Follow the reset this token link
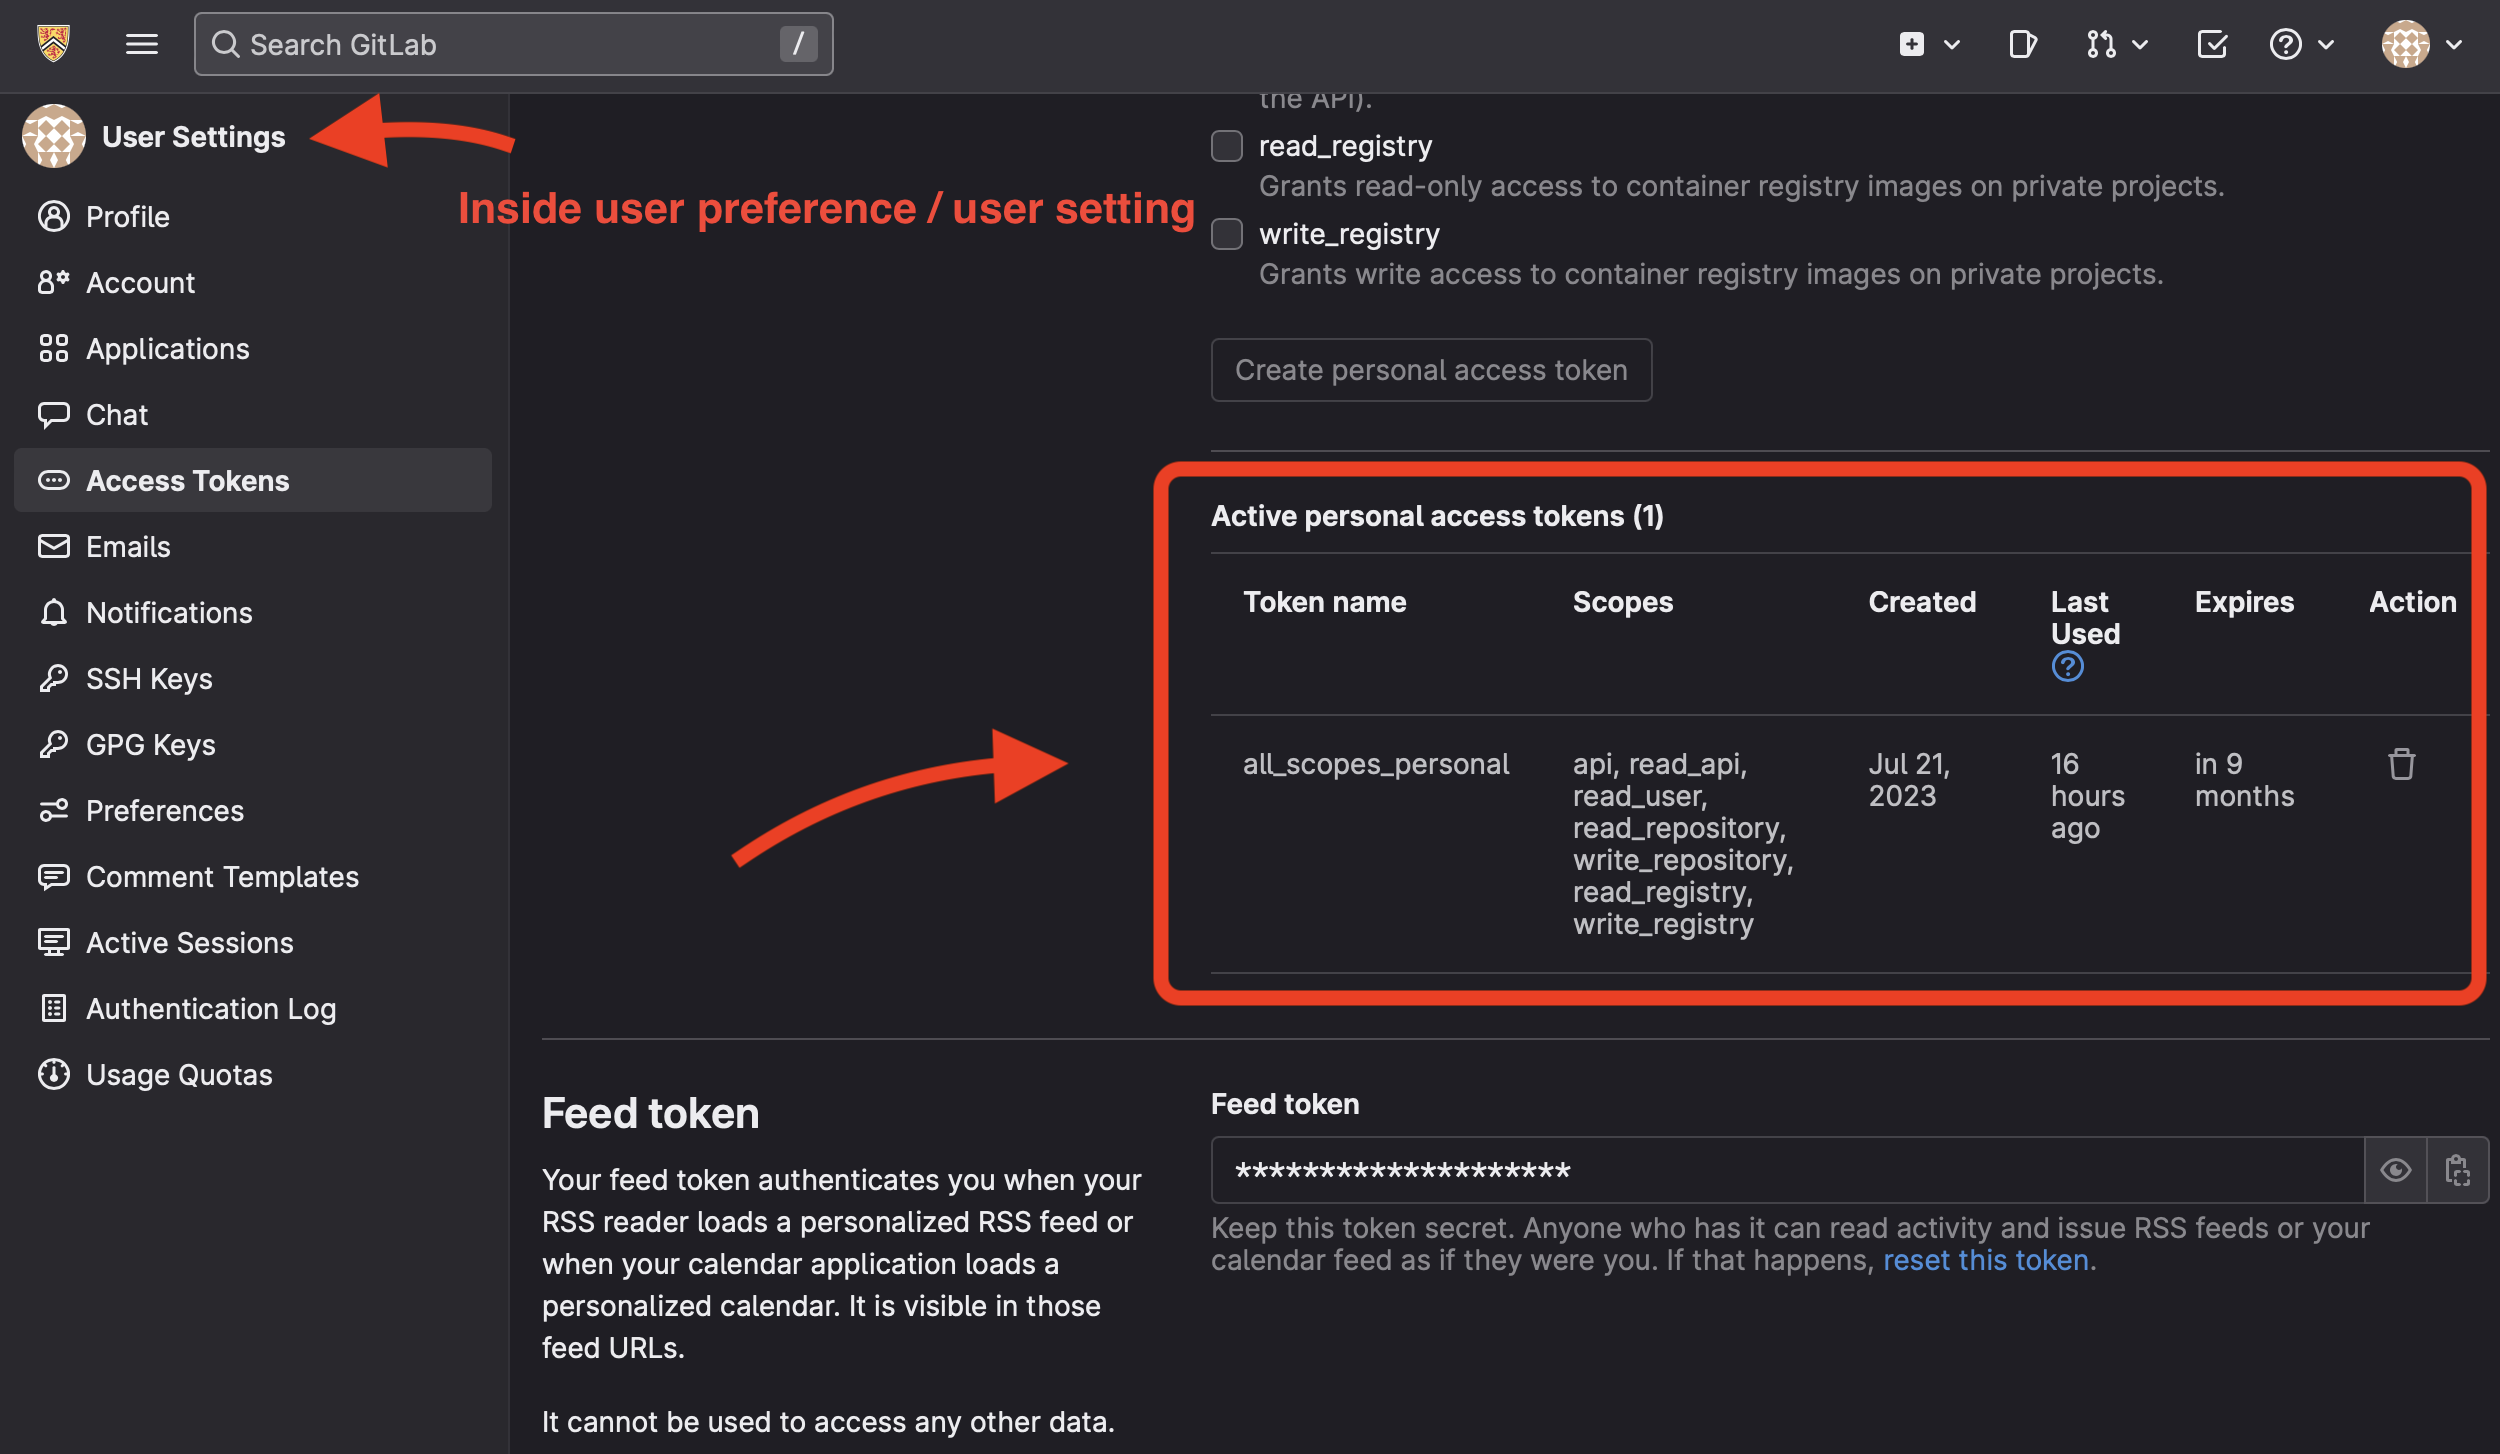This screenshot has height=1454, width=2500. pyautogui.click(x=1986, y=1260)
